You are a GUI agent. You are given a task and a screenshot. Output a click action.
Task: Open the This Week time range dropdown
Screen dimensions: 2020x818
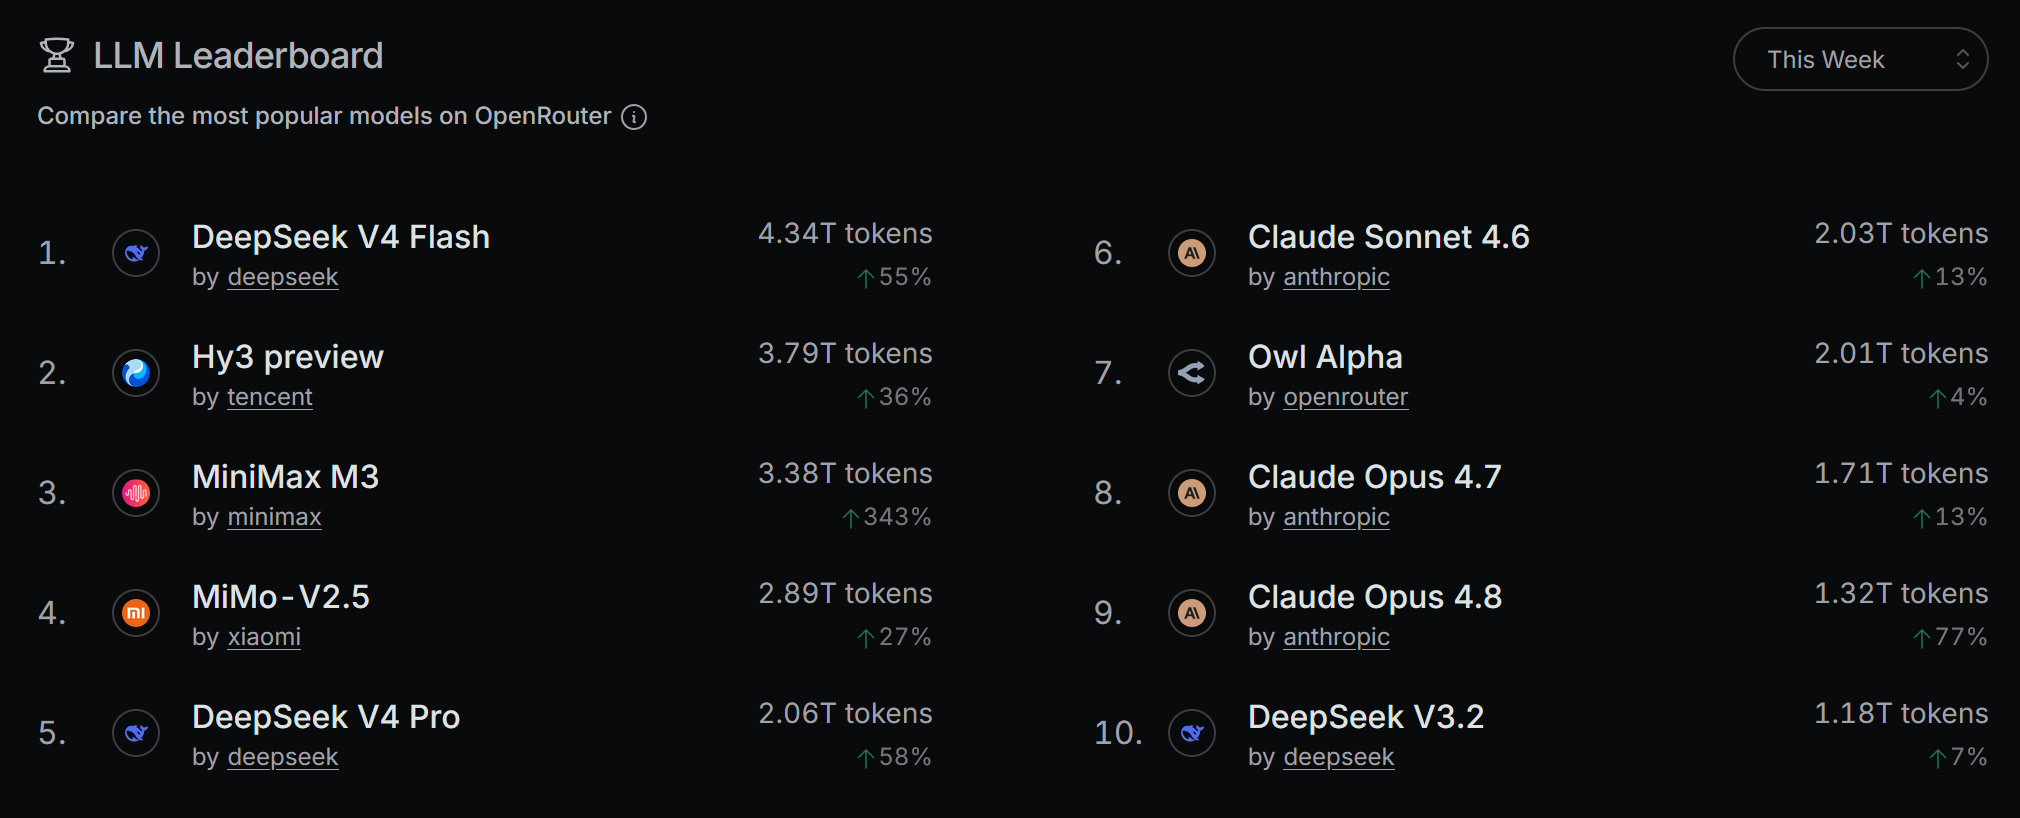(1860, 59)
